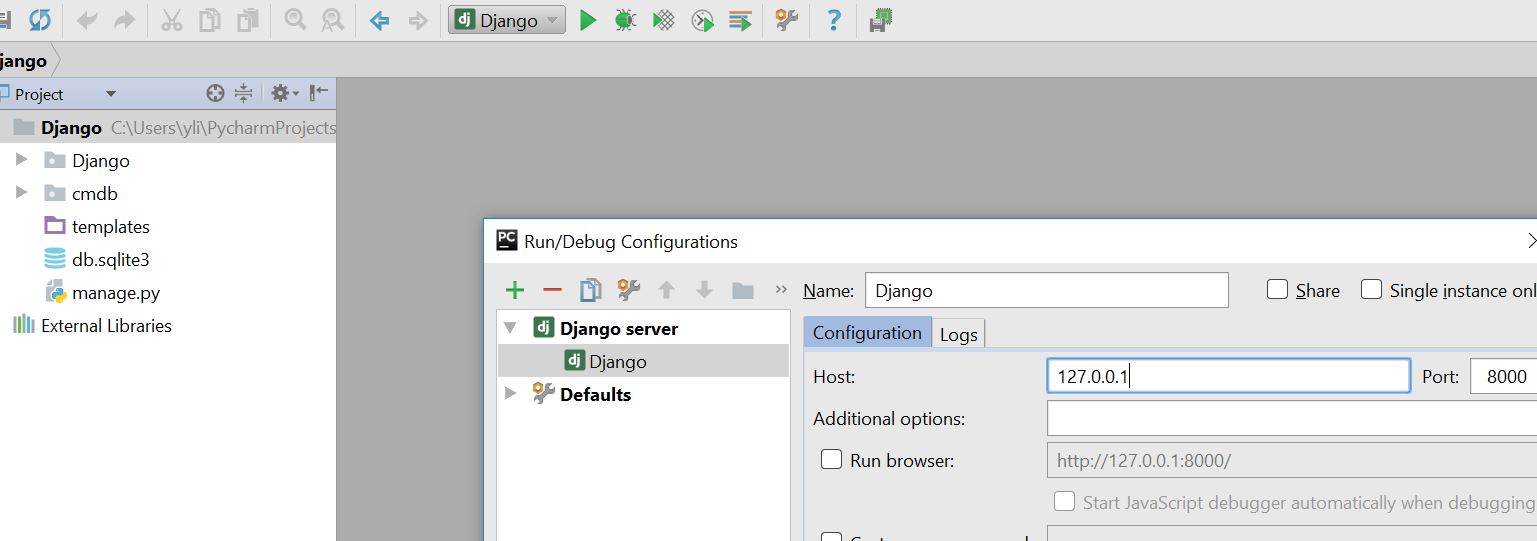Open the Django run configuration dropdown
Screen dimensions: 1537x541
(507, 20)
